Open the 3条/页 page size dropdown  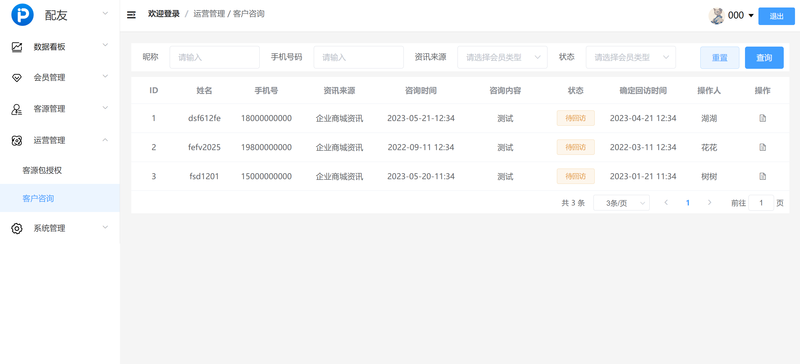click(621, 203)
